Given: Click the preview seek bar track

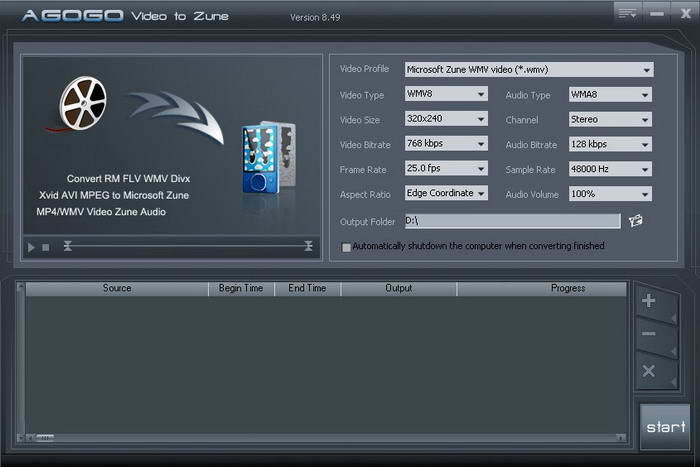Looking at the screenshot, I should click(188, 246).
